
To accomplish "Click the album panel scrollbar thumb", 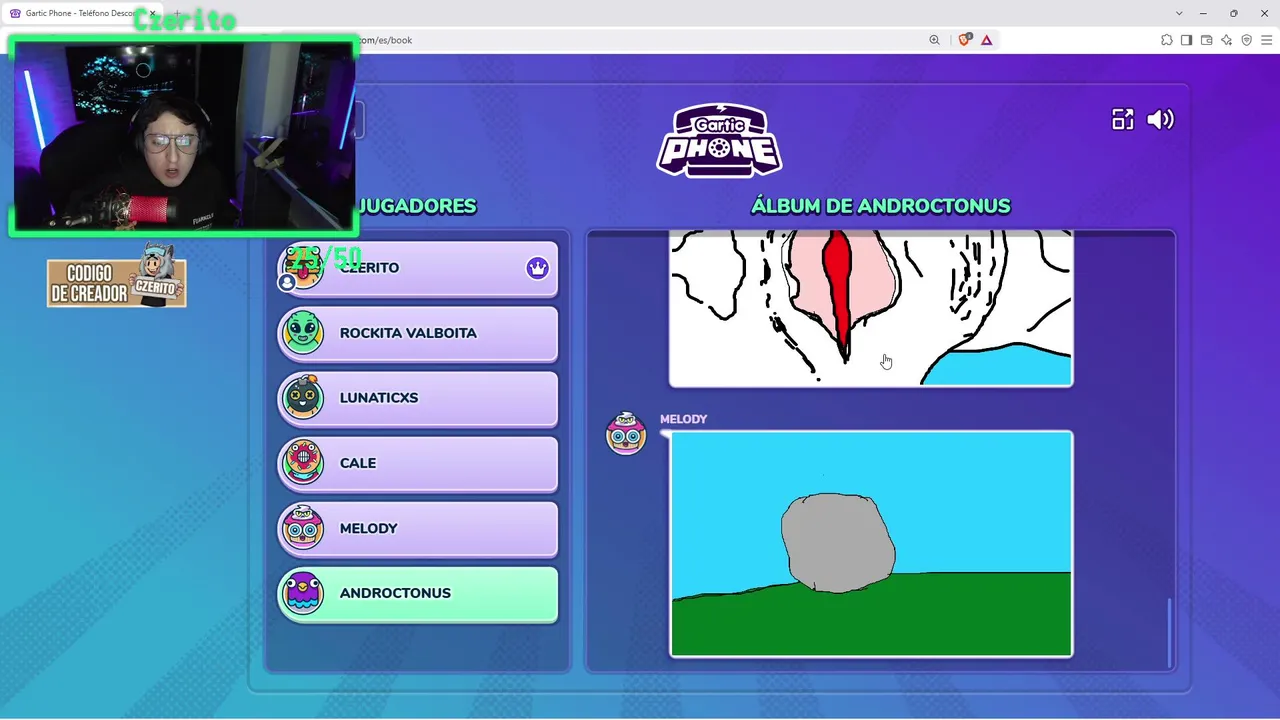I will tap(1168, 633).
